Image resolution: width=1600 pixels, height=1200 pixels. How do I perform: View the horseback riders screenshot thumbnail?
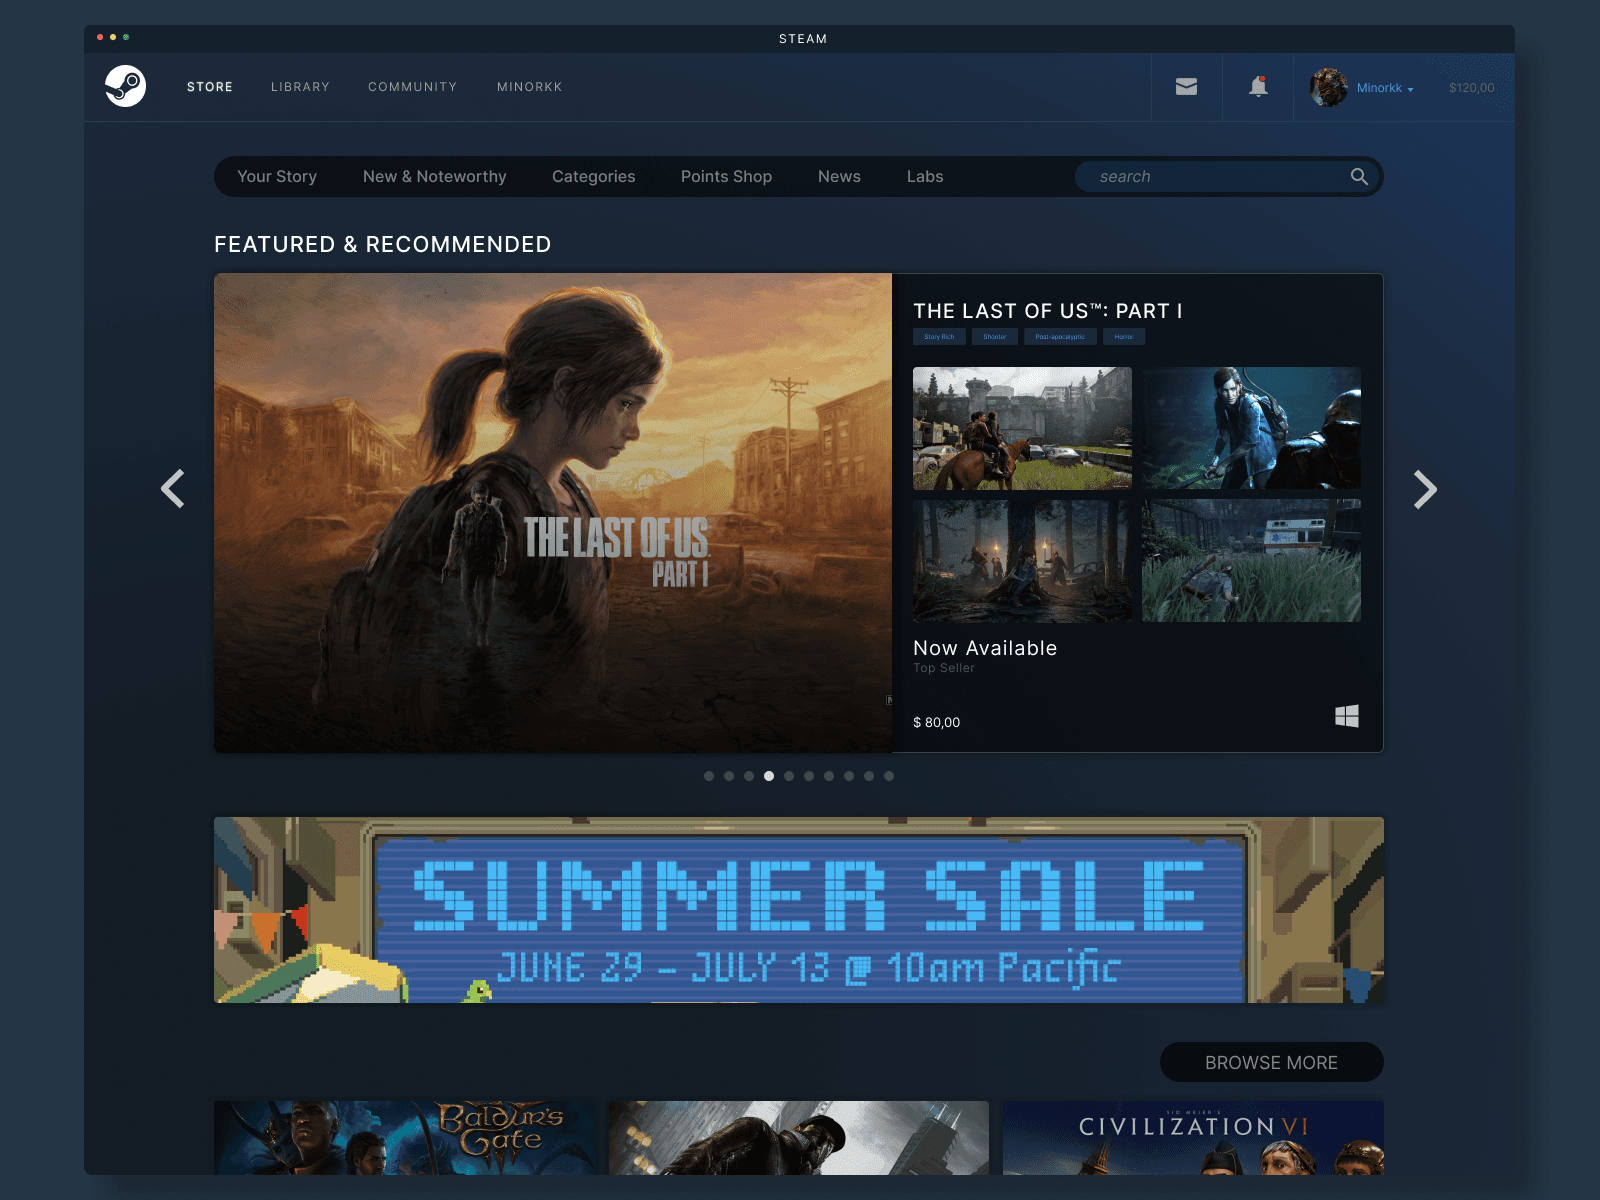tap(1022, 428)
